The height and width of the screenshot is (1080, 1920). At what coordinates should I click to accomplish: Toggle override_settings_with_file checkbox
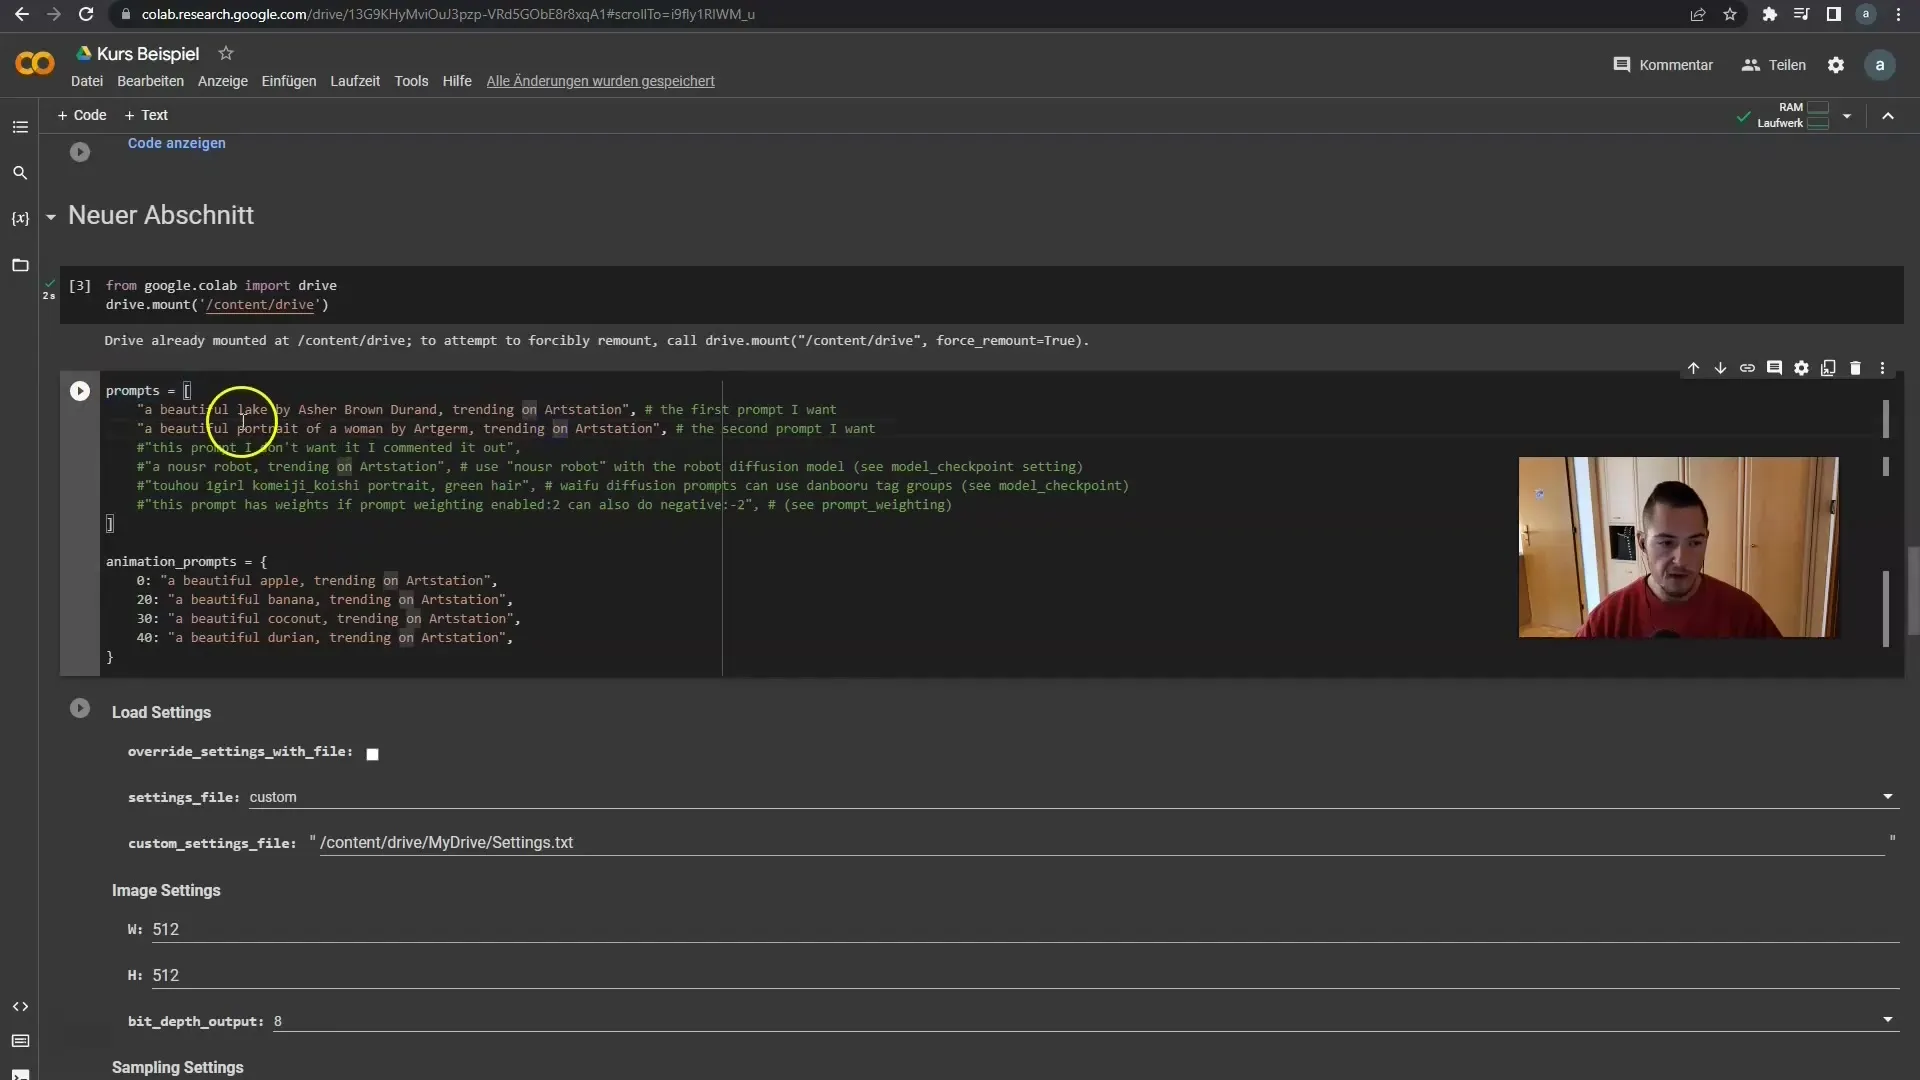[372, 754]
